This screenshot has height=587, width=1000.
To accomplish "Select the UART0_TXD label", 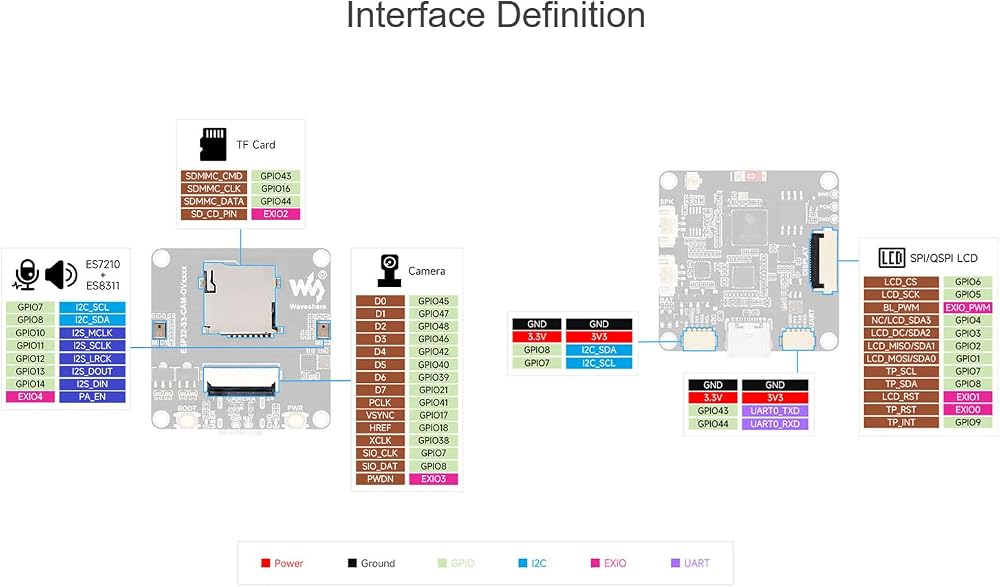I will pos(775,410).
